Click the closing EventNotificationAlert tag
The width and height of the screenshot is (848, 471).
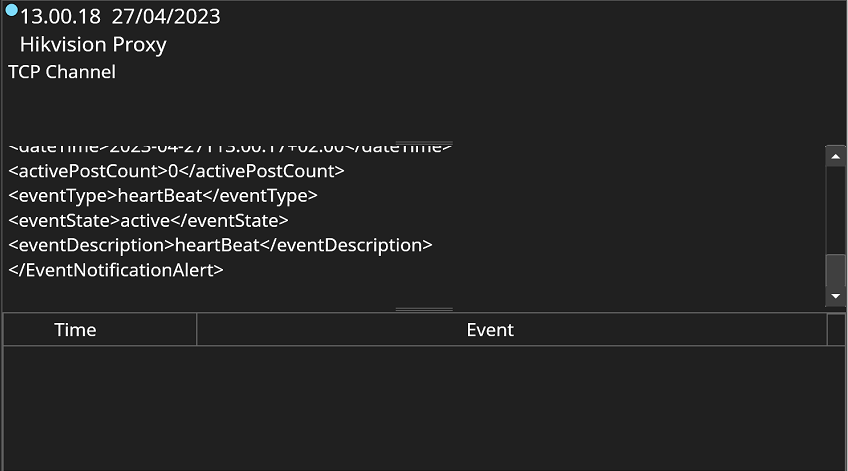click(x=116, y=270)
